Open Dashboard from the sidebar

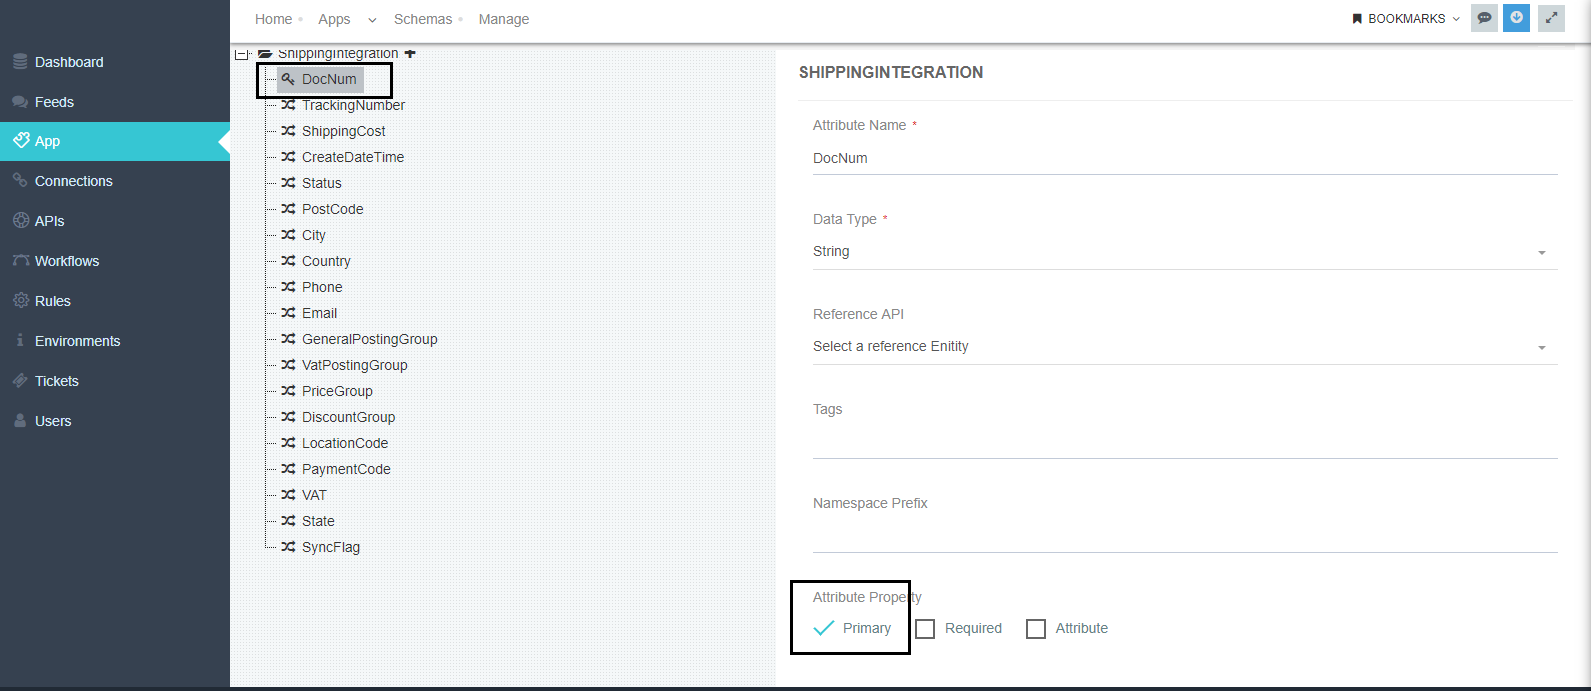point(69,62)
